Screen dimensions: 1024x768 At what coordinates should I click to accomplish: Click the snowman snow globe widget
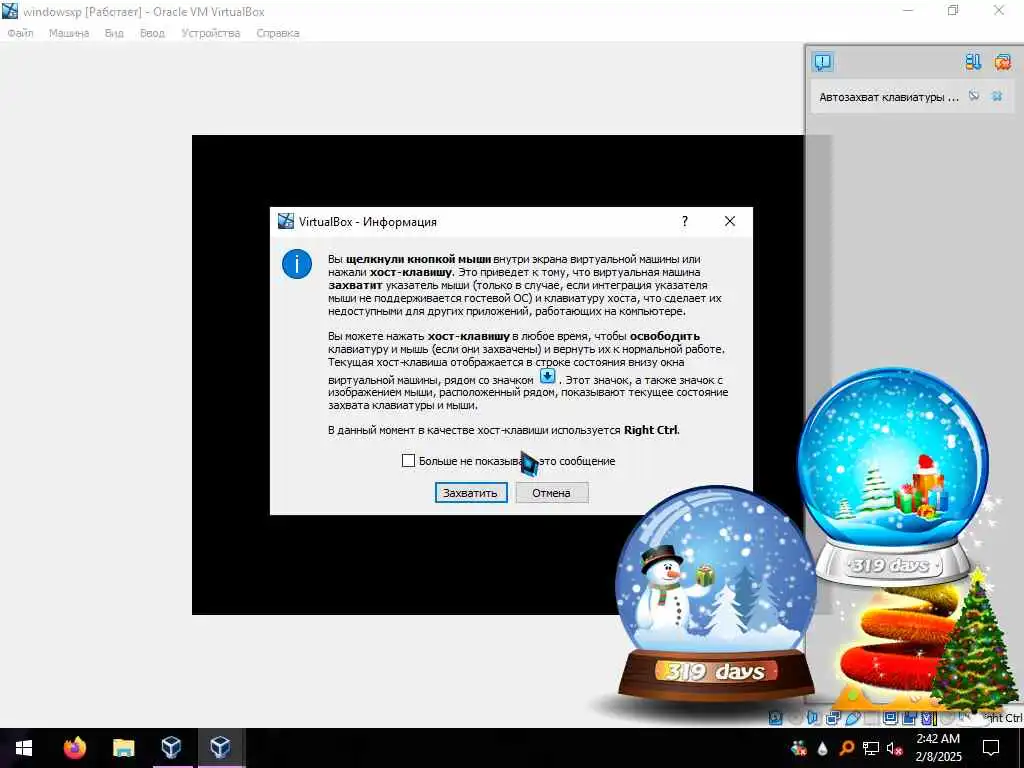[716, 594]
